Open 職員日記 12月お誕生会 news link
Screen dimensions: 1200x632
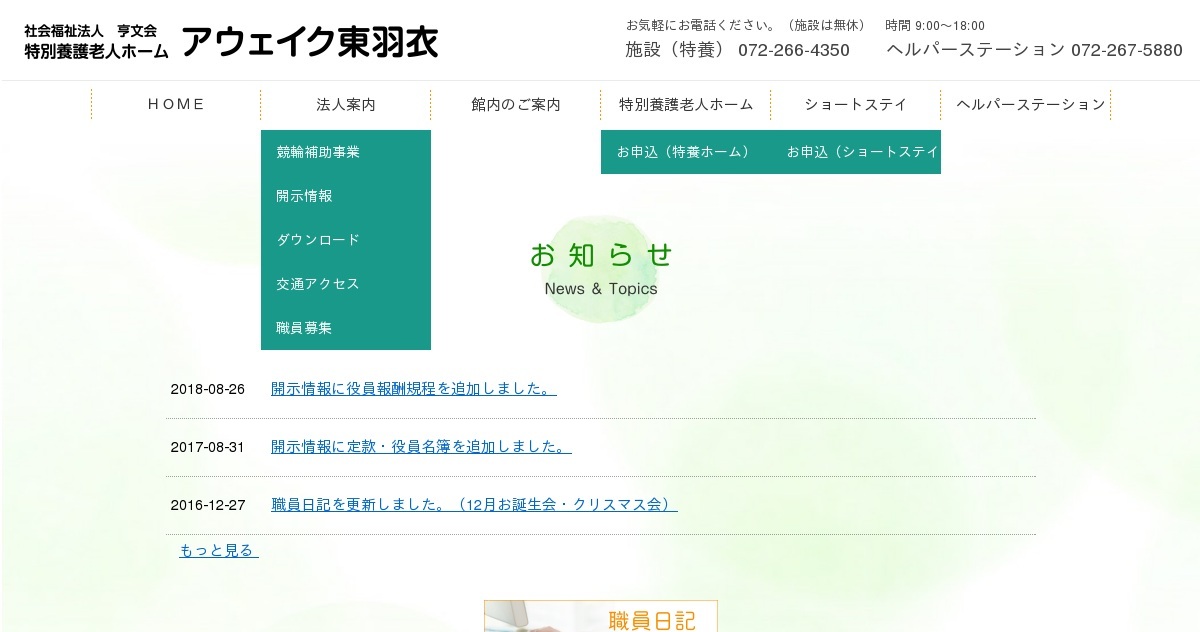474,505
